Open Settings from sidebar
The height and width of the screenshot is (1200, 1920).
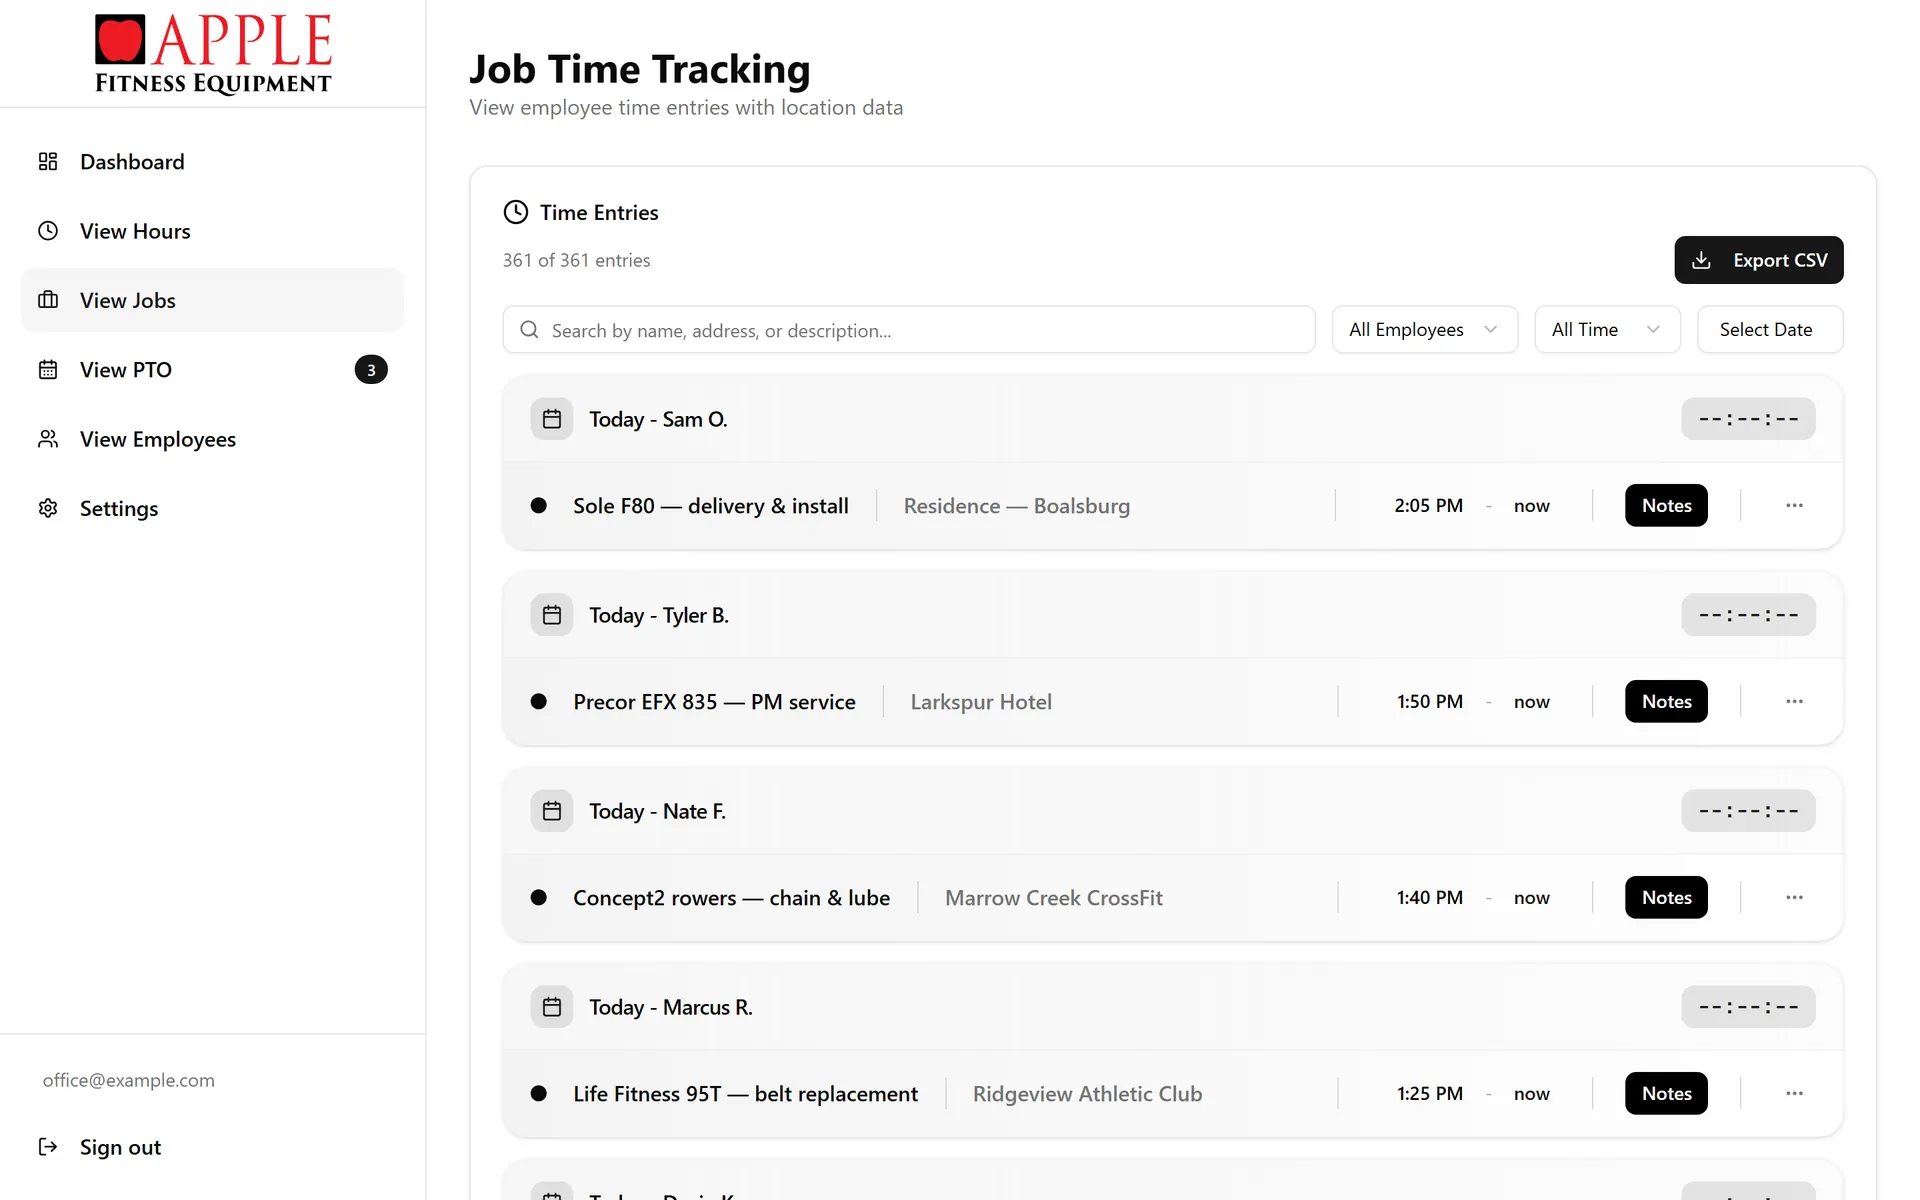coord(212,508)
